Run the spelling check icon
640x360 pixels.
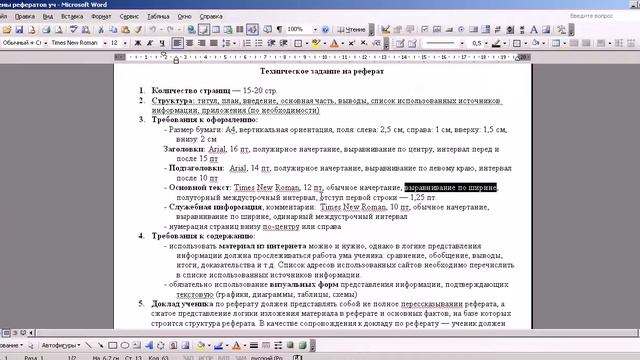(x=73, y=30)
